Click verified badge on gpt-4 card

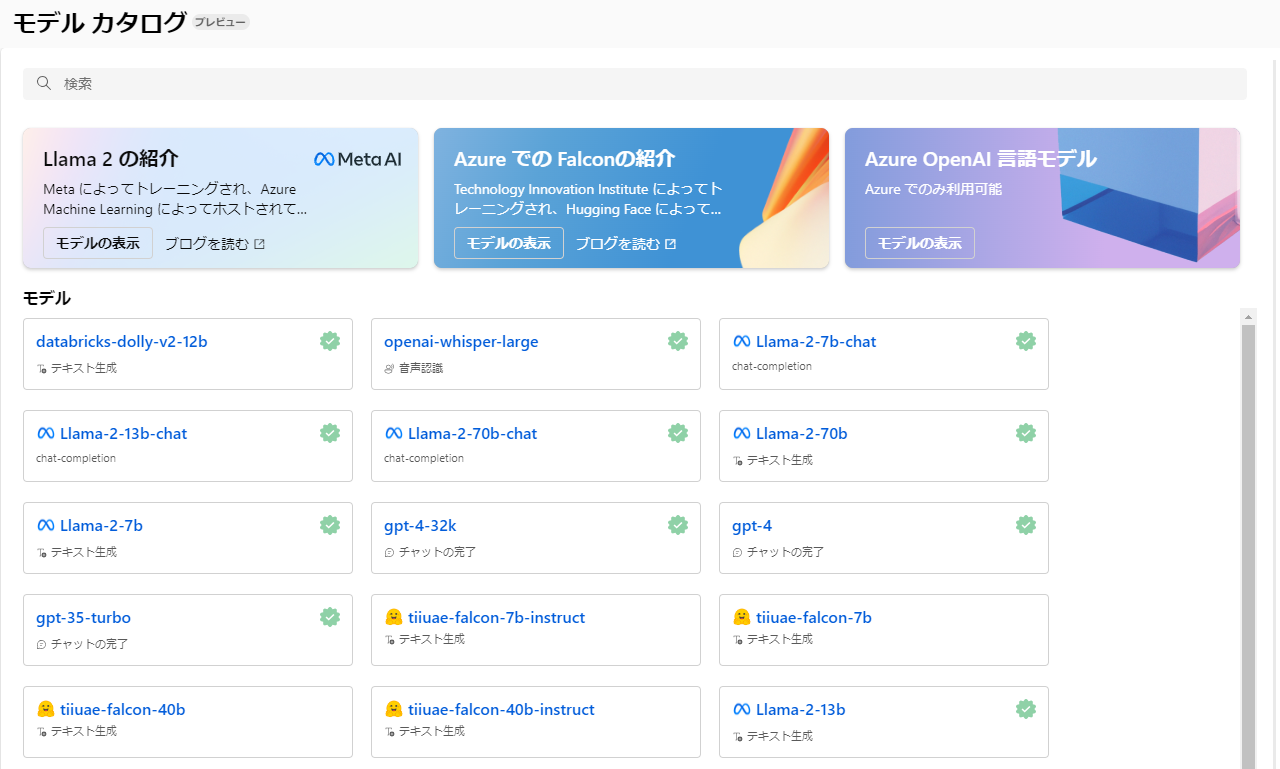[1026, 525]
